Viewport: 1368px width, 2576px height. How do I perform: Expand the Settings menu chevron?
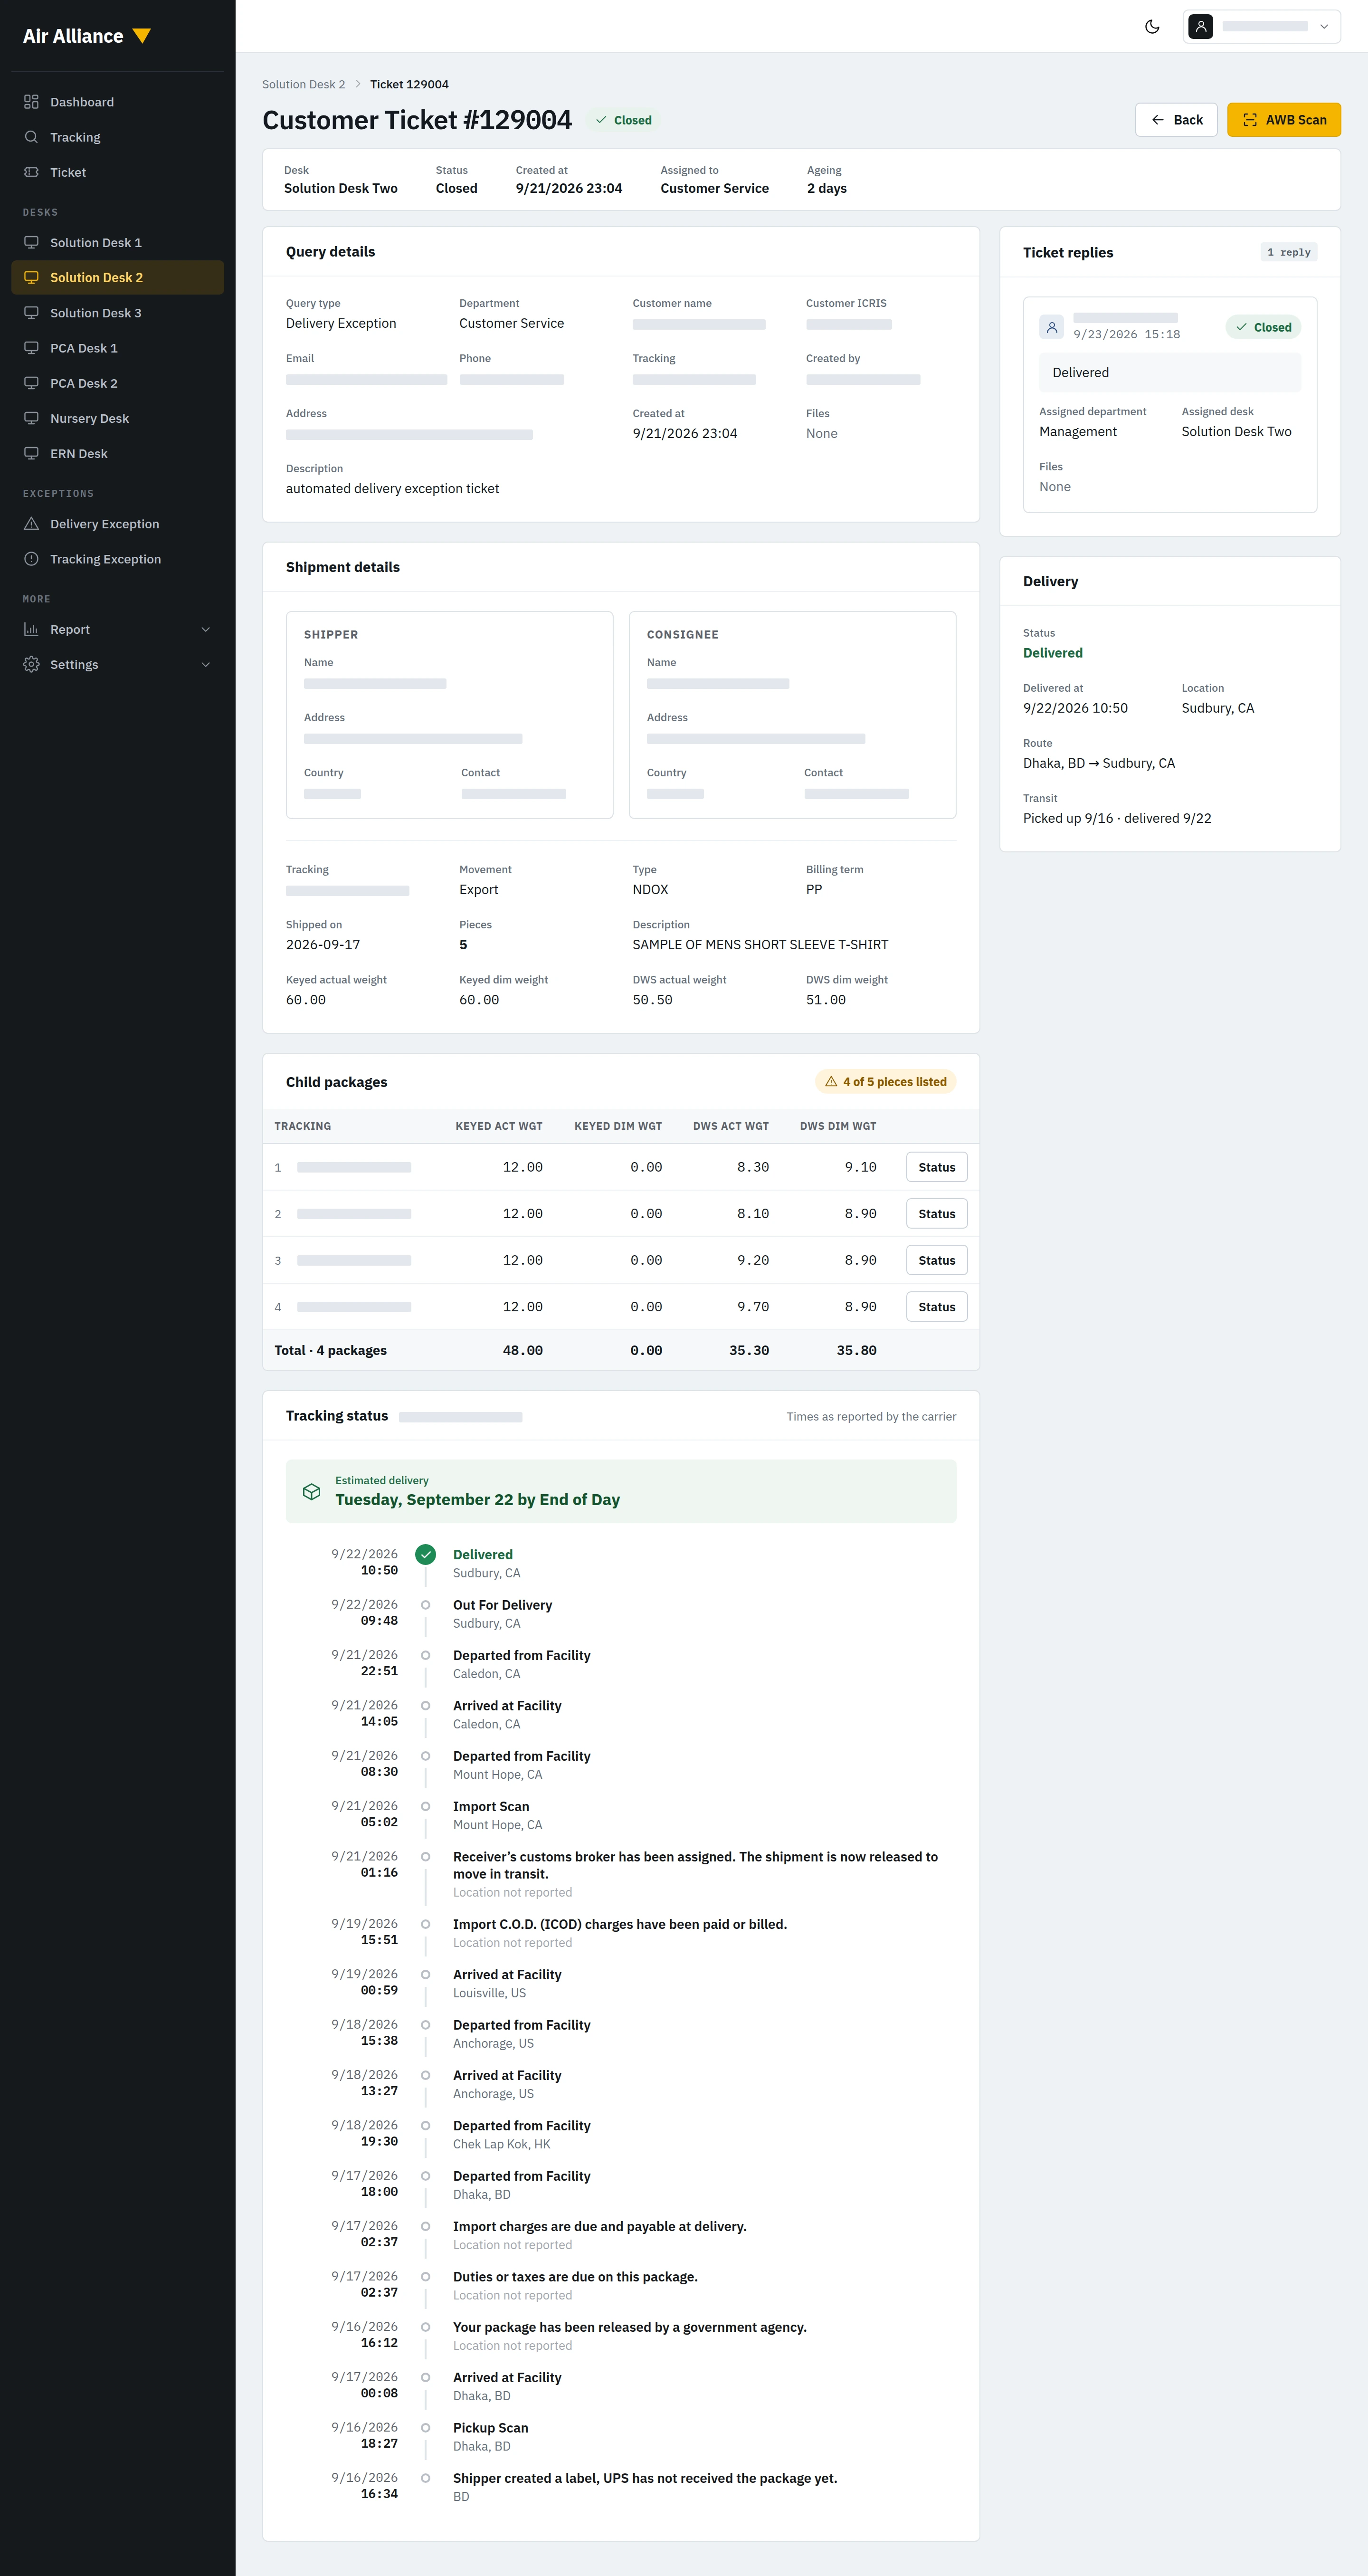click(206, 664)
